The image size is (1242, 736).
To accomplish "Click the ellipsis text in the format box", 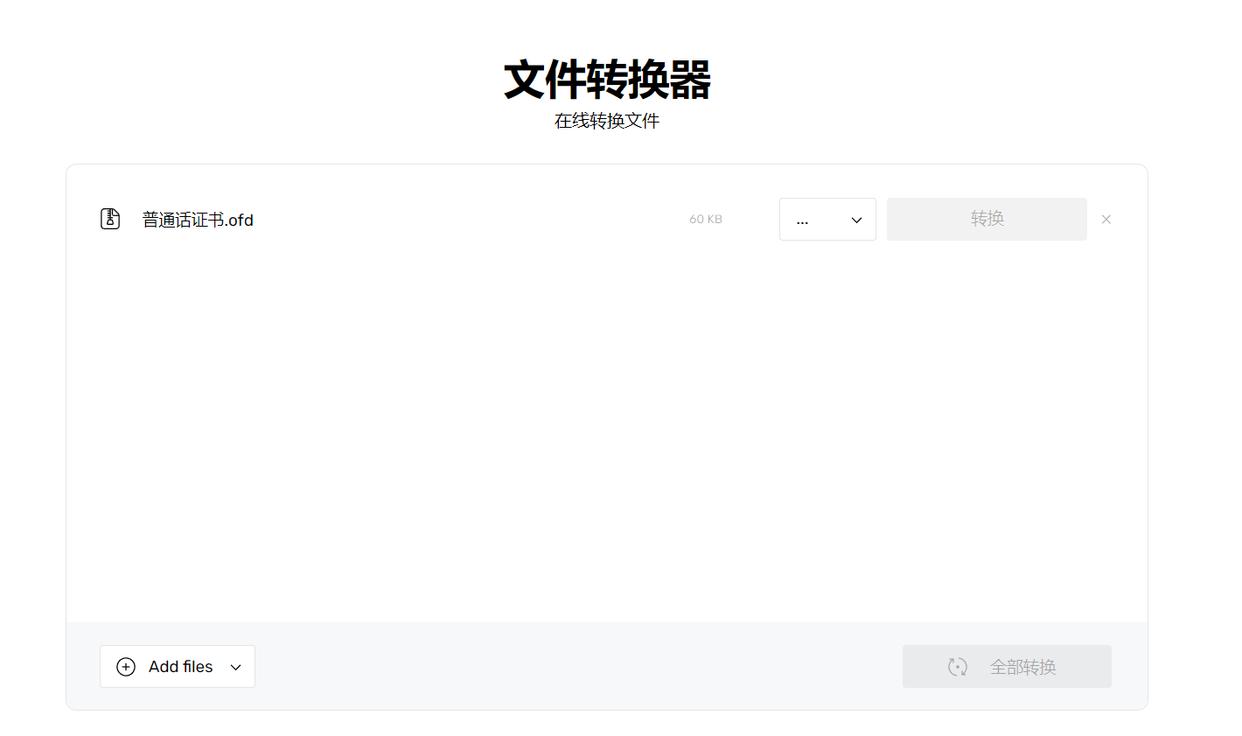I will pyautogui.click(x=802, y=220).
